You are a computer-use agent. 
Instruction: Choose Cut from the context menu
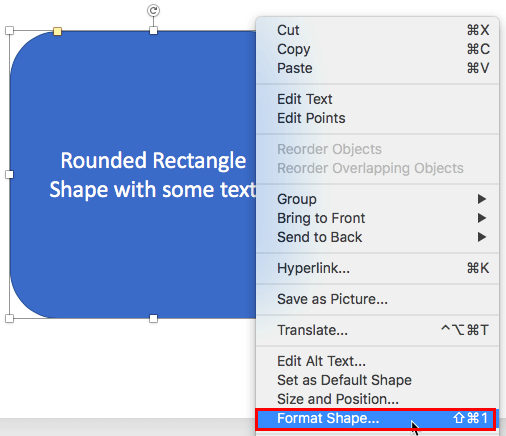(377, 30)
